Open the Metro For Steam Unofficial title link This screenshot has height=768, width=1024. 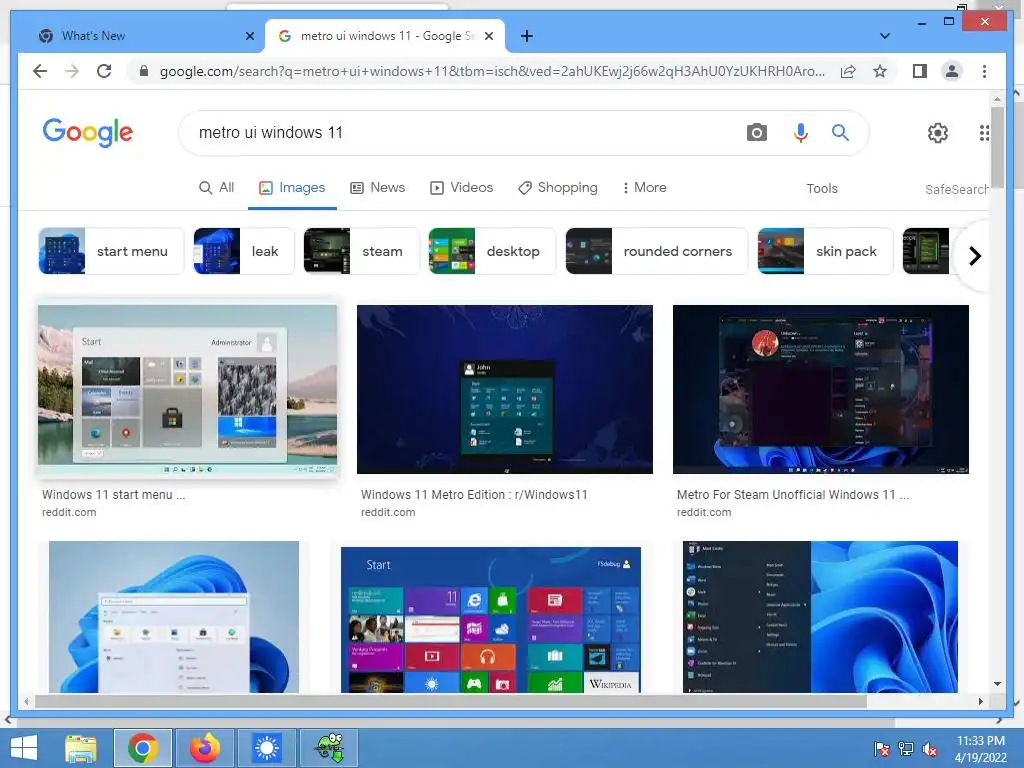(793, 495)
